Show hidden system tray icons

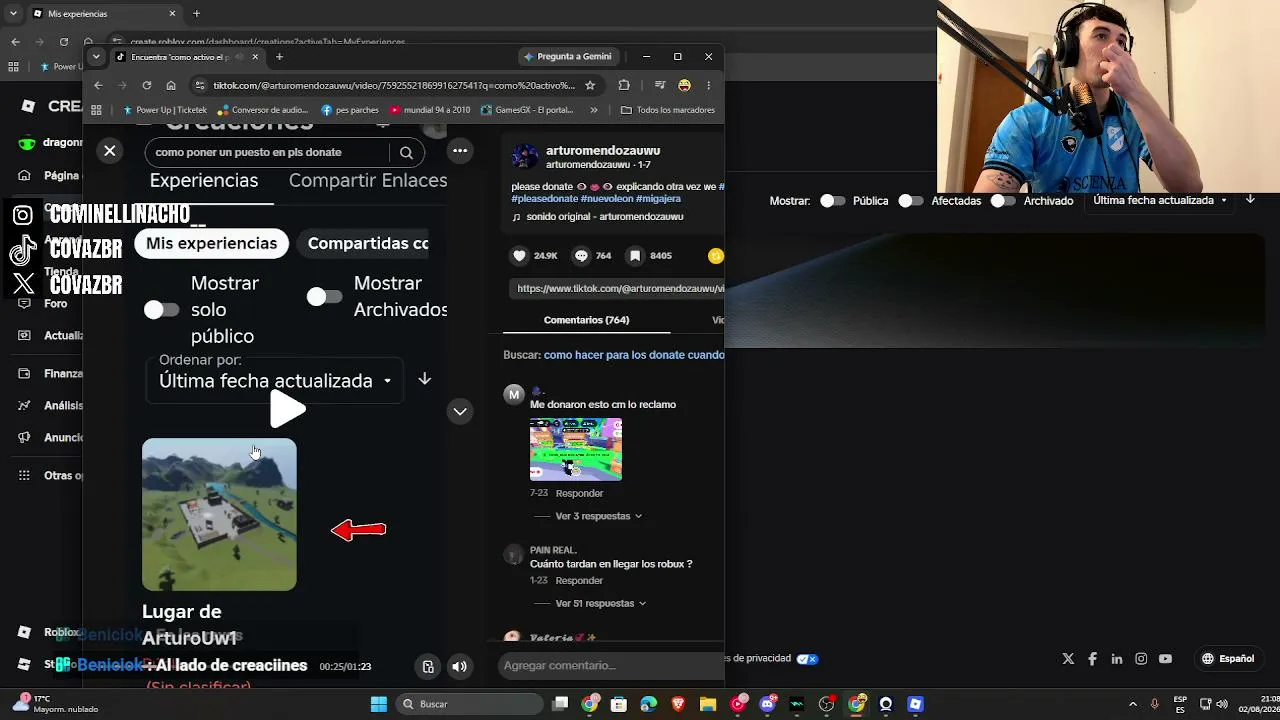[1133, 704]
